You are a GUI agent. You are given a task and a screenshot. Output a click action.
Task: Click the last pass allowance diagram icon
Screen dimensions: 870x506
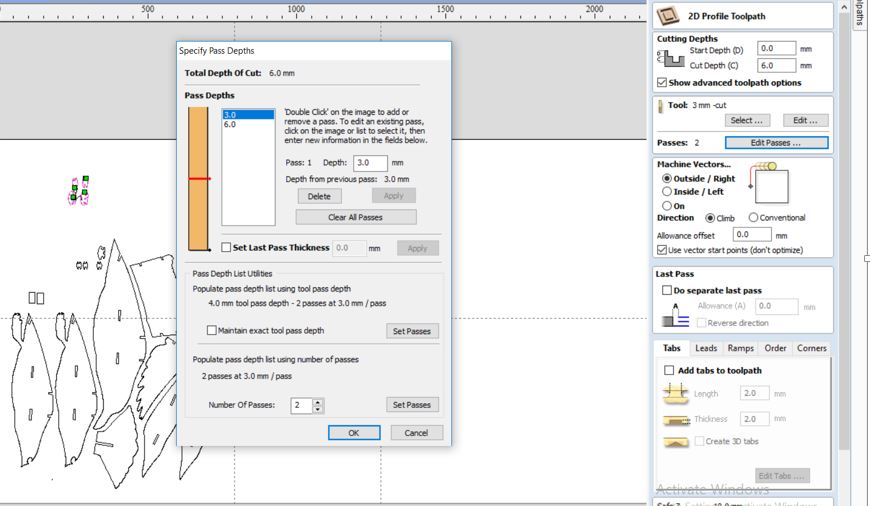(675, 315)
